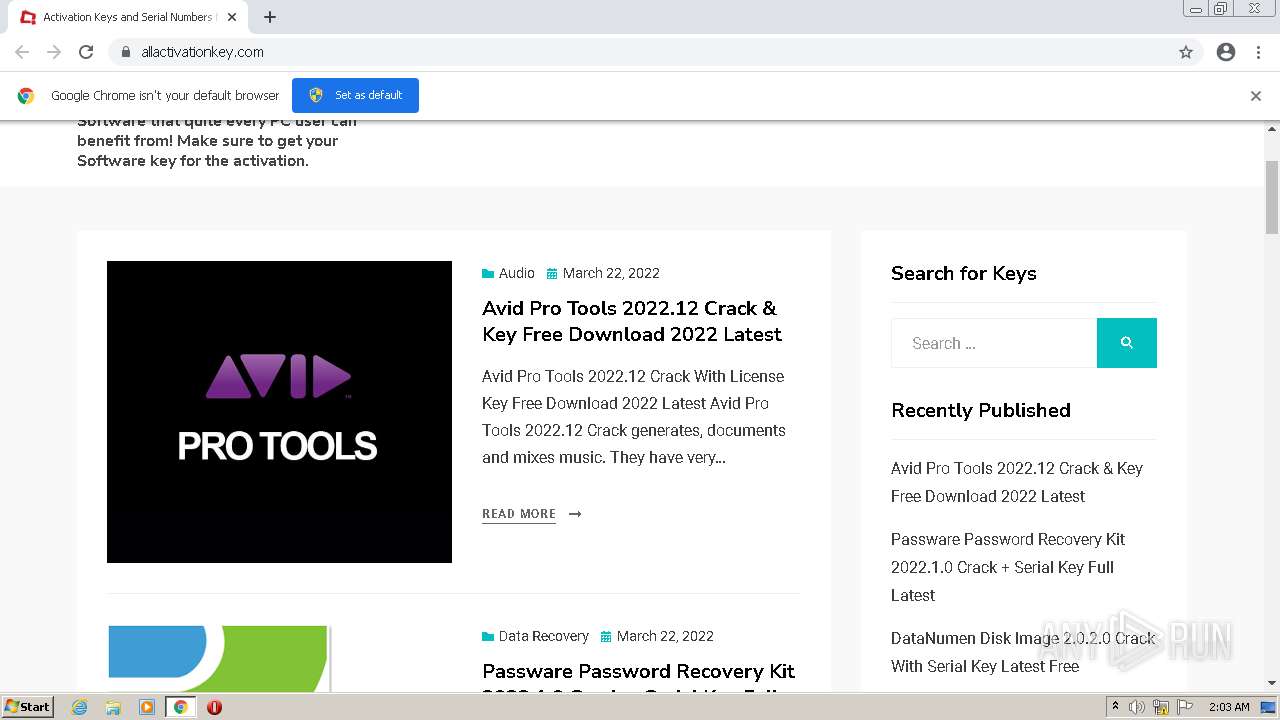Click the magnifier search submit button
1280x720 pixels.
click(x=1127, y=343)
